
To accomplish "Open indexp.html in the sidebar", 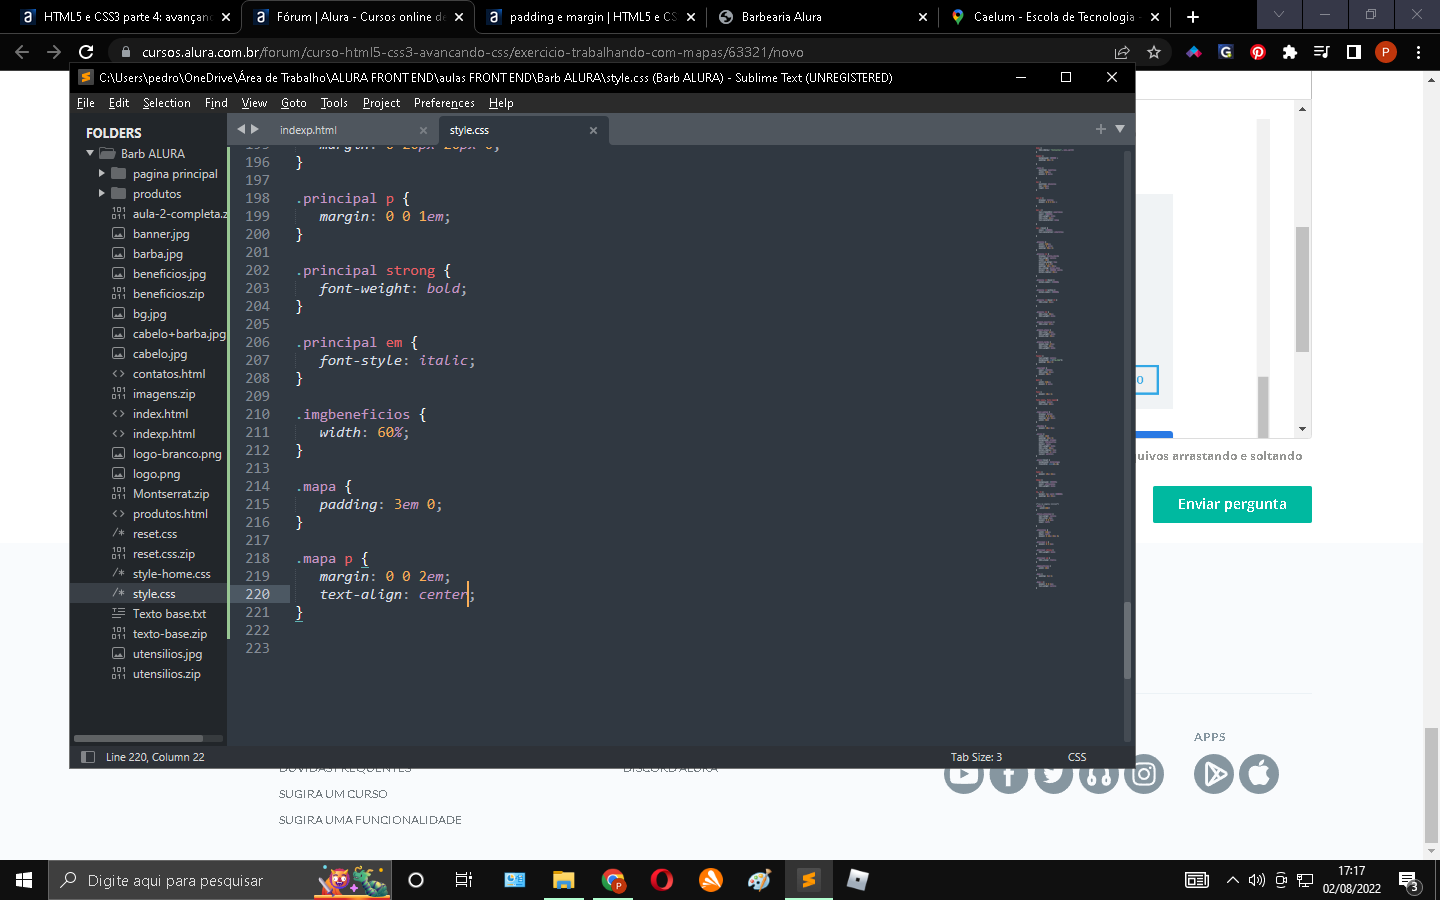I will pos(164,434).
